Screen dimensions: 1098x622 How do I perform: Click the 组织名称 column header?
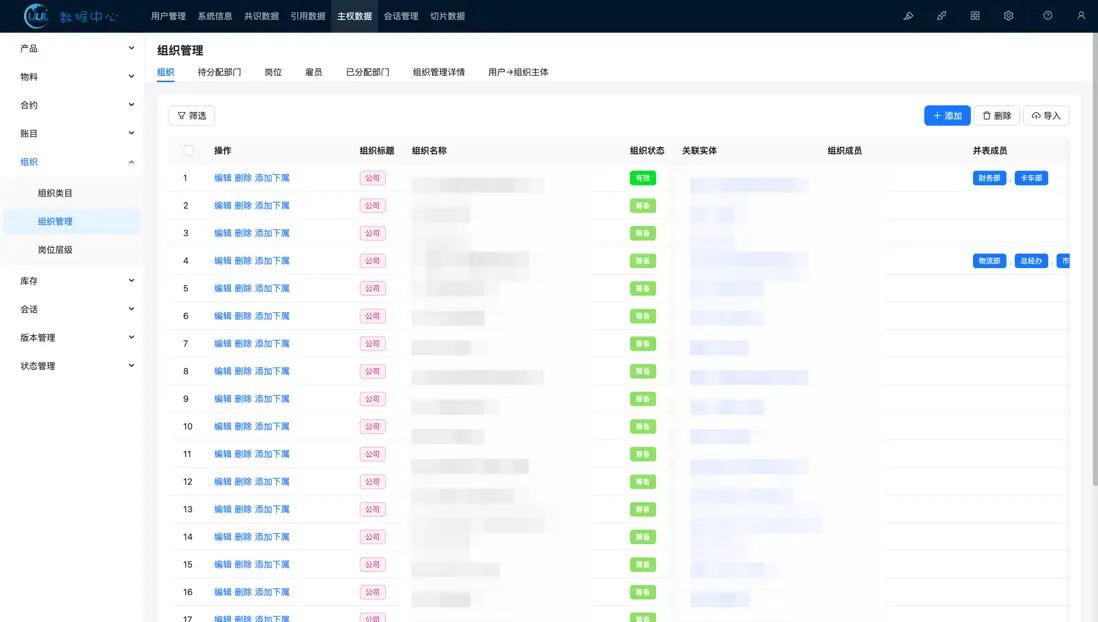(429, 151)
